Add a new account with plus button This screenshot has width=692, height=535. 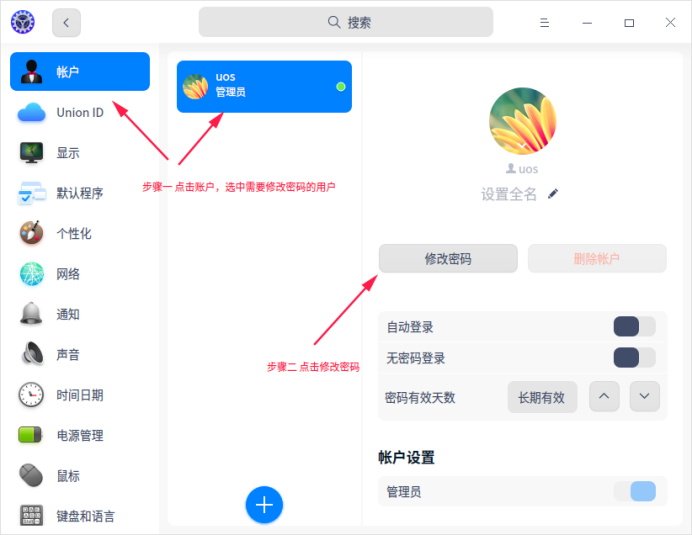[x=264, y=505]
